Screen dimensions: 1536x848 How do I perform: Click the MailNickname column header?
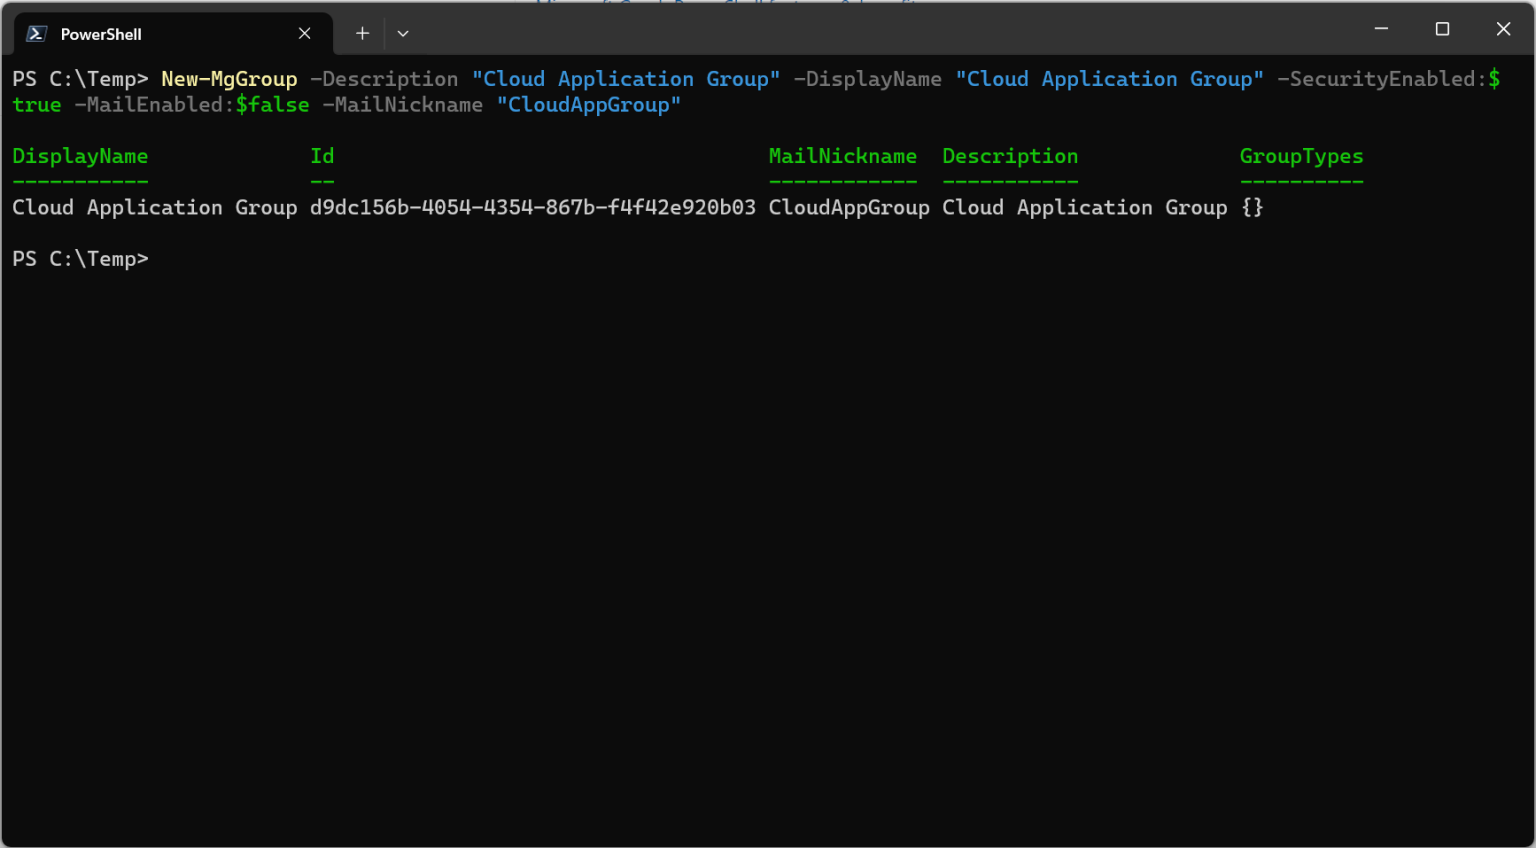[x=842, y=156]
